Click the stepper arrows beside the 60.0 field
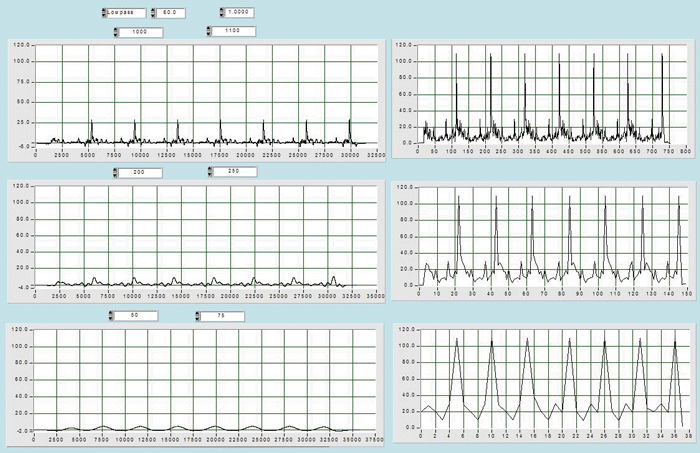The height and width of the screenshot is (453, 700). [x=153, y=13]
